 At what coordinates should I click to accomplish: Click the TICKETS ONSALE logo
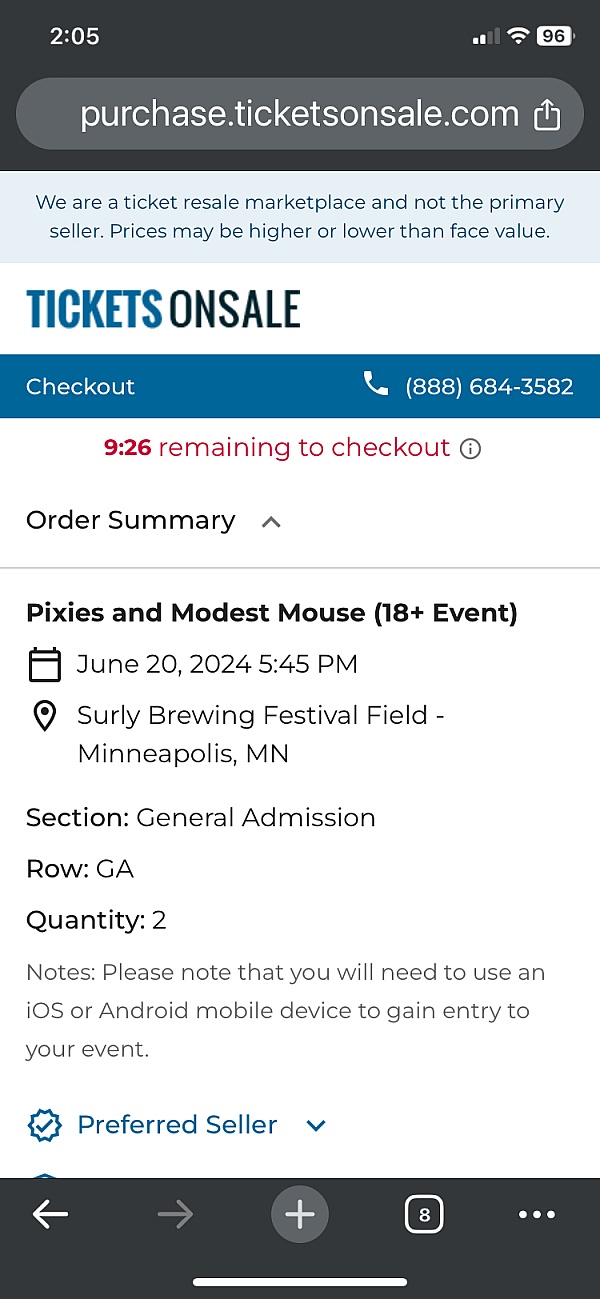coord(162,309)
